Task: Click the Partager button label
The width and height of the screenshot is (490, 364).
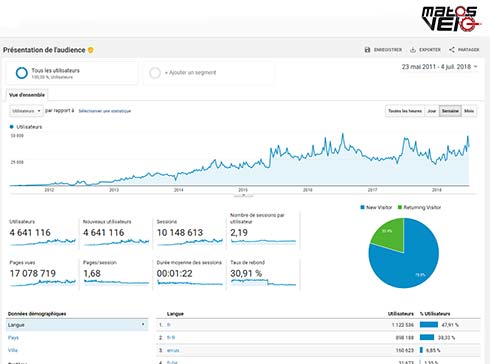Action: pyautogui.click(x=468, y=50)
